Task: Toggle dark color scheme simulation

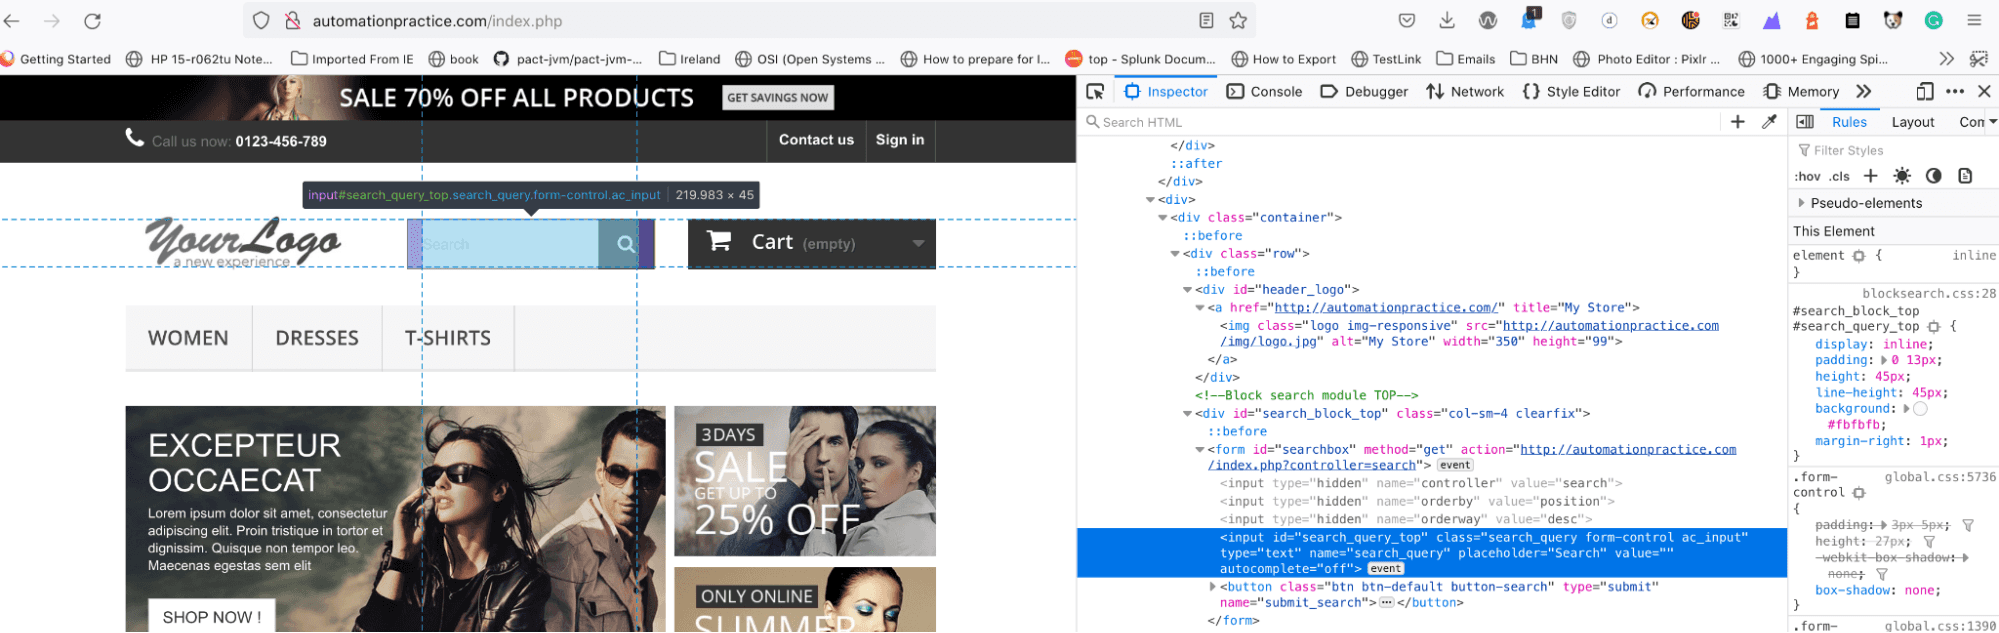Action: click(x=1934, y=176)
